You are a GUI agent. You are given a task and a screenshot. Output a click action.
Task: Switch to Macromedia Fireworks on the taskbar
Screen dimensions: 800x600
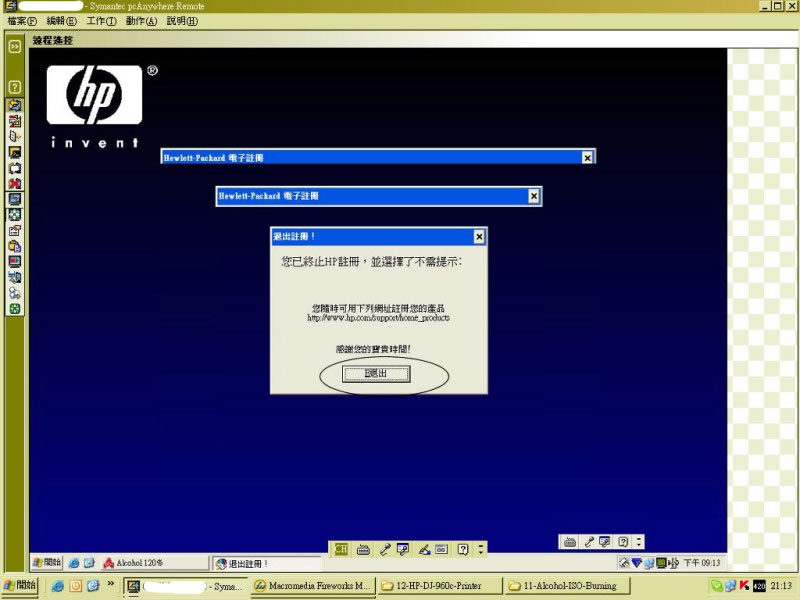pos(313,586)
